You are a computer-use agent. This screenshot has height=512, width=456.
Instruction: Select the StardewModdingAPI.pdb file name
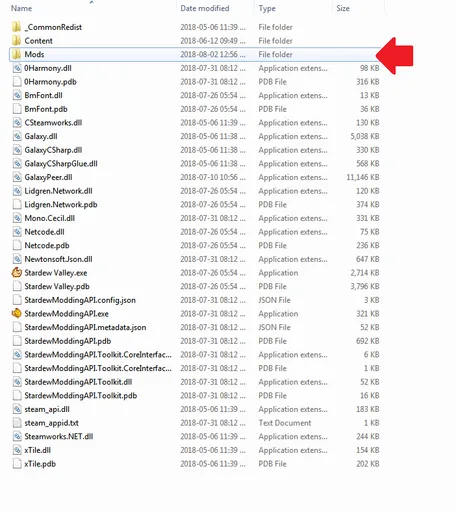click(68, 341)
